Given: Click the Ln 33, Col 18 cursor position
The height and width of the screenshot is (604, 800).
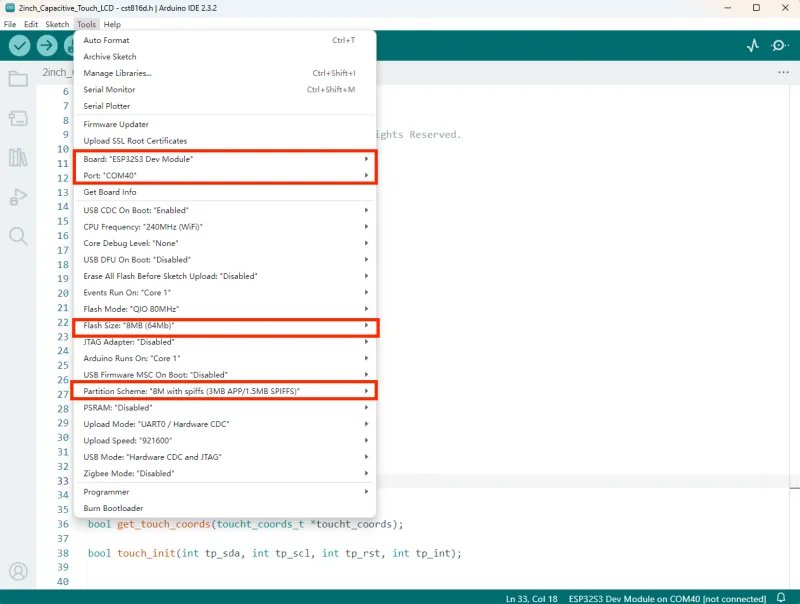Looking at the screenshot, I should [x=532, y=598].
